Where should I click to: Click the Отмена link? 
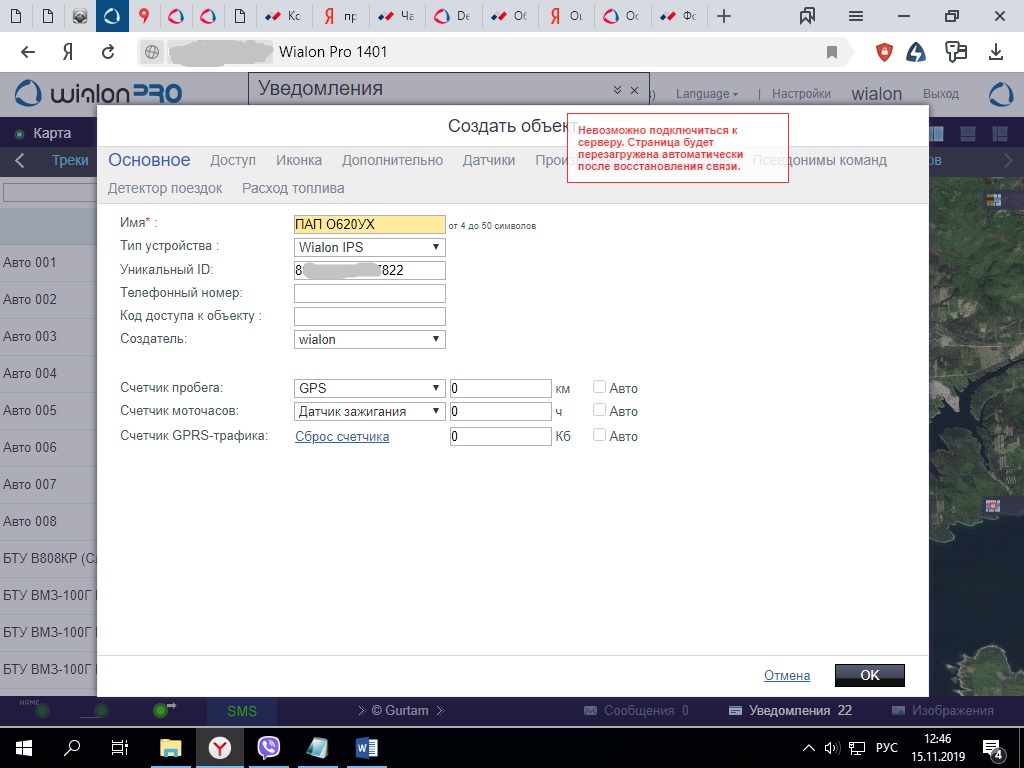click(786, 675)
